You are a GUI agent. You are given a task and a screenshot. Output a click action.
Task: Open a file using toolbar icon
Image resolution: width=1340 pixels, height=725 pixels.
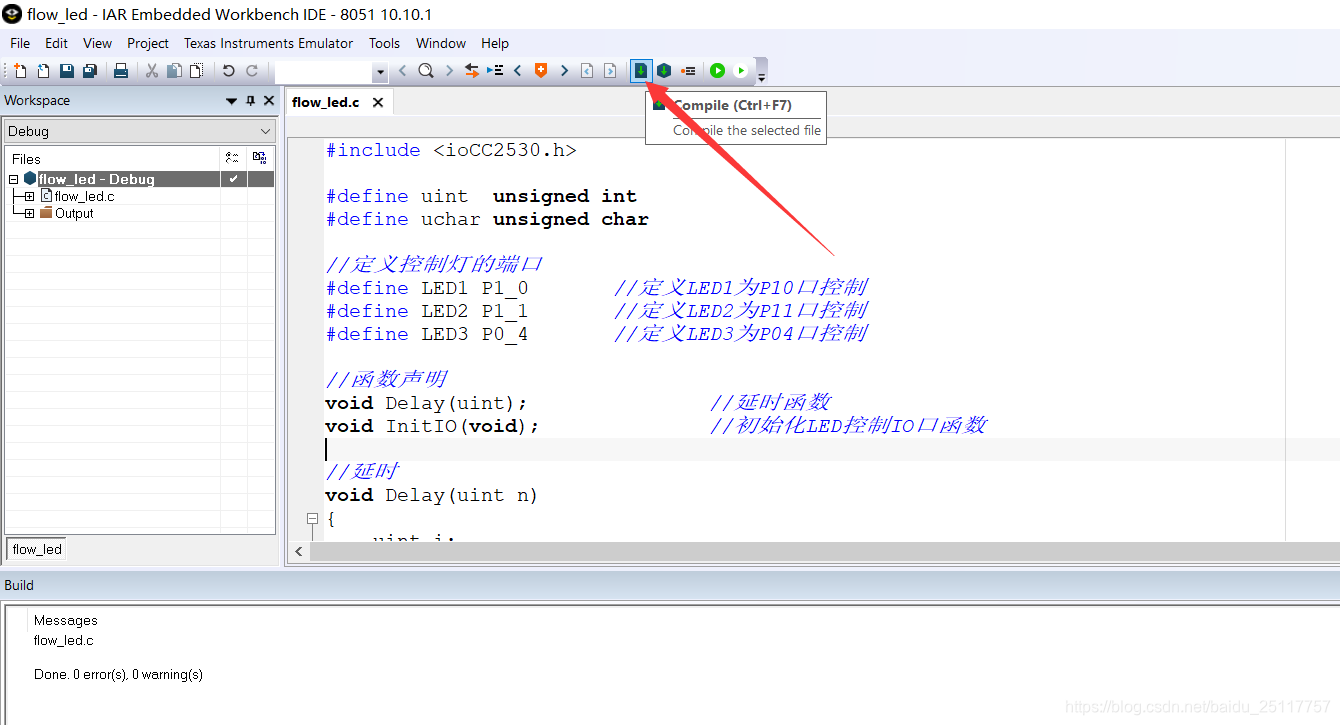[x=43, y=71]
